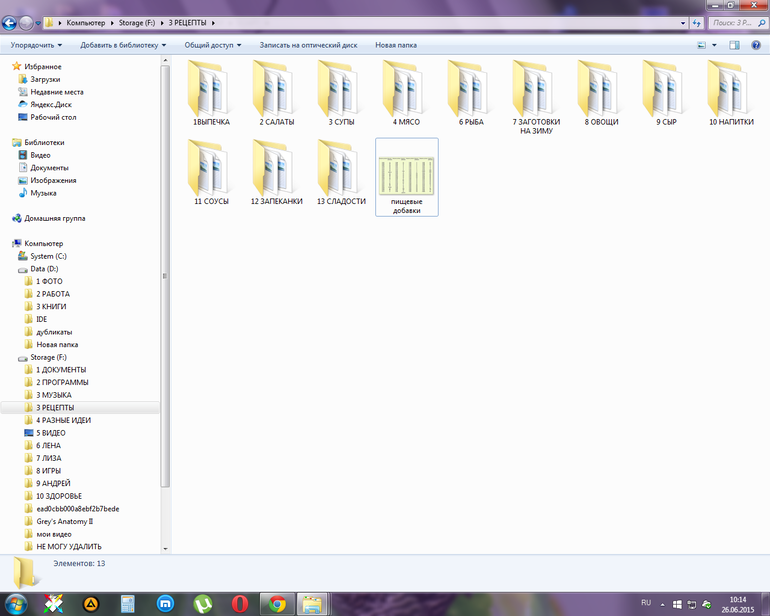
Task: Select Домашняя группа in navigation pane
Action: pos(55,218)
